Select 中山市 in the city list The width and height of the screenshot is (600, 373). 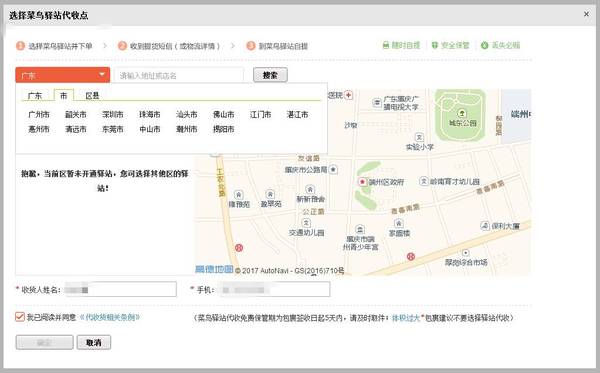(150, 129)
